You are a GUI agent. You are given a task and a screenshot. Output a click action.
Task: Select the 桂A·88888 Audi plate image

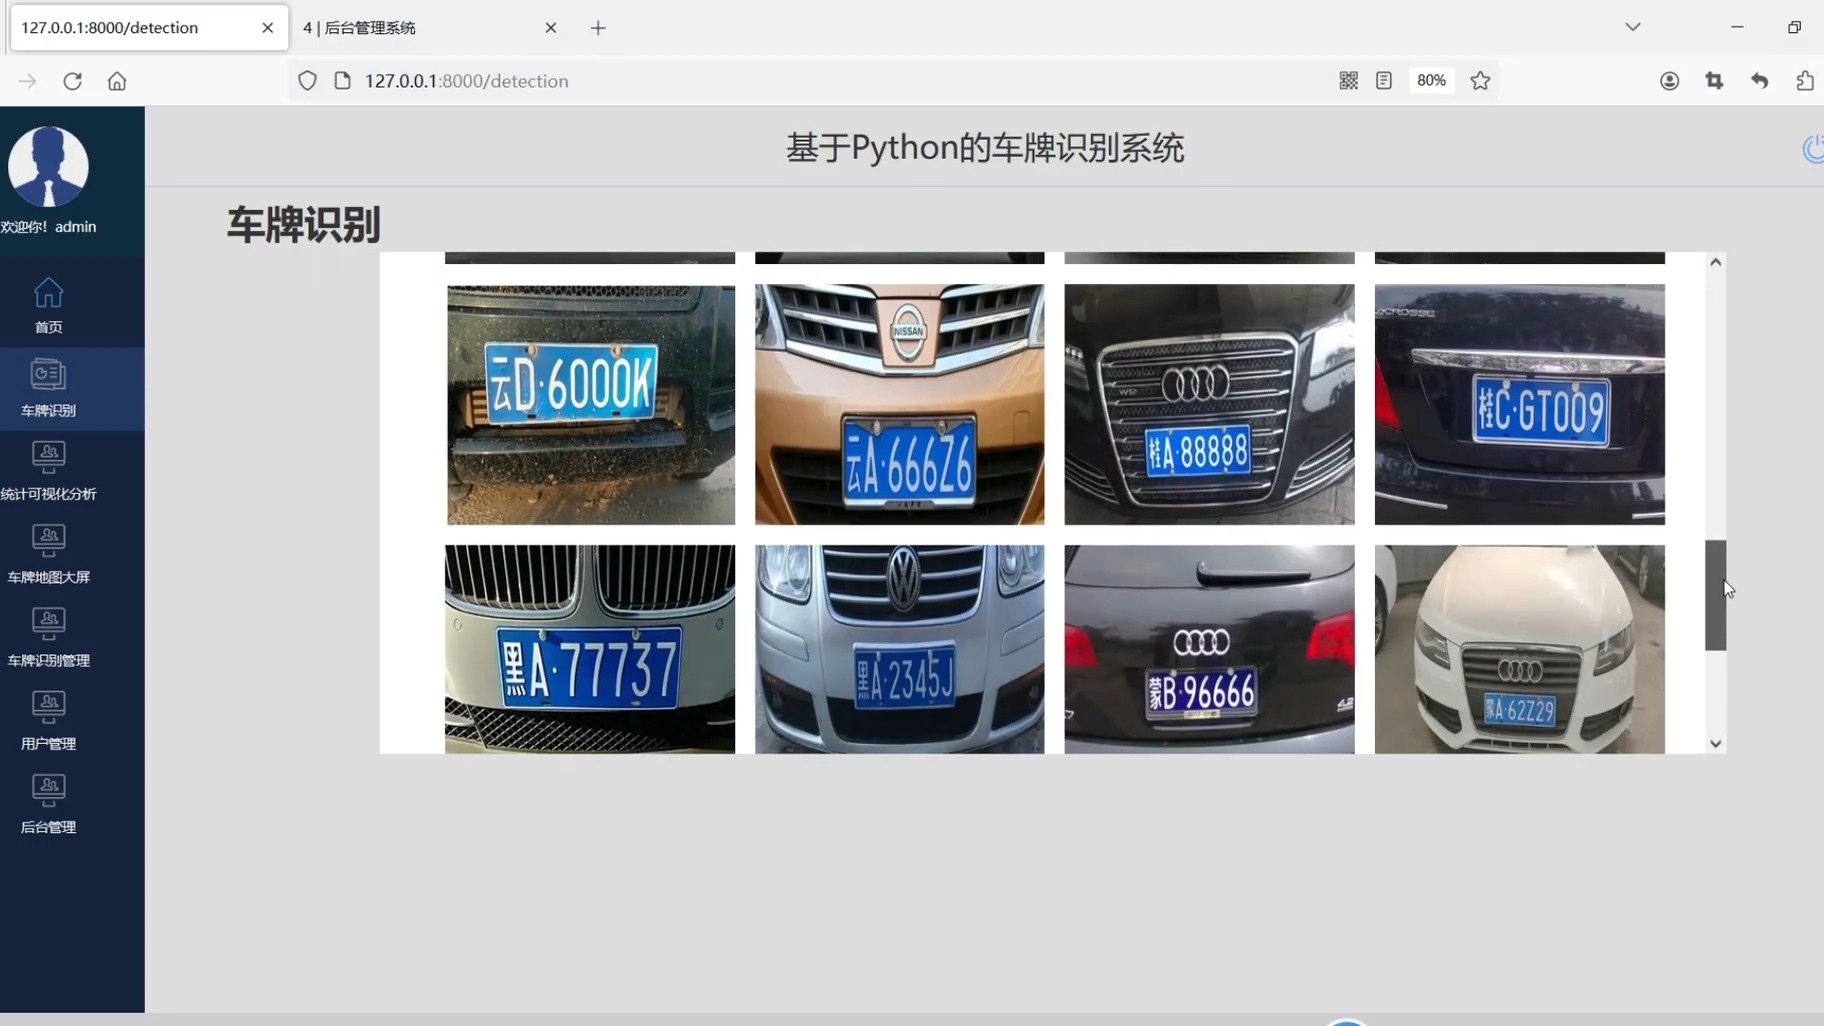1209,404
